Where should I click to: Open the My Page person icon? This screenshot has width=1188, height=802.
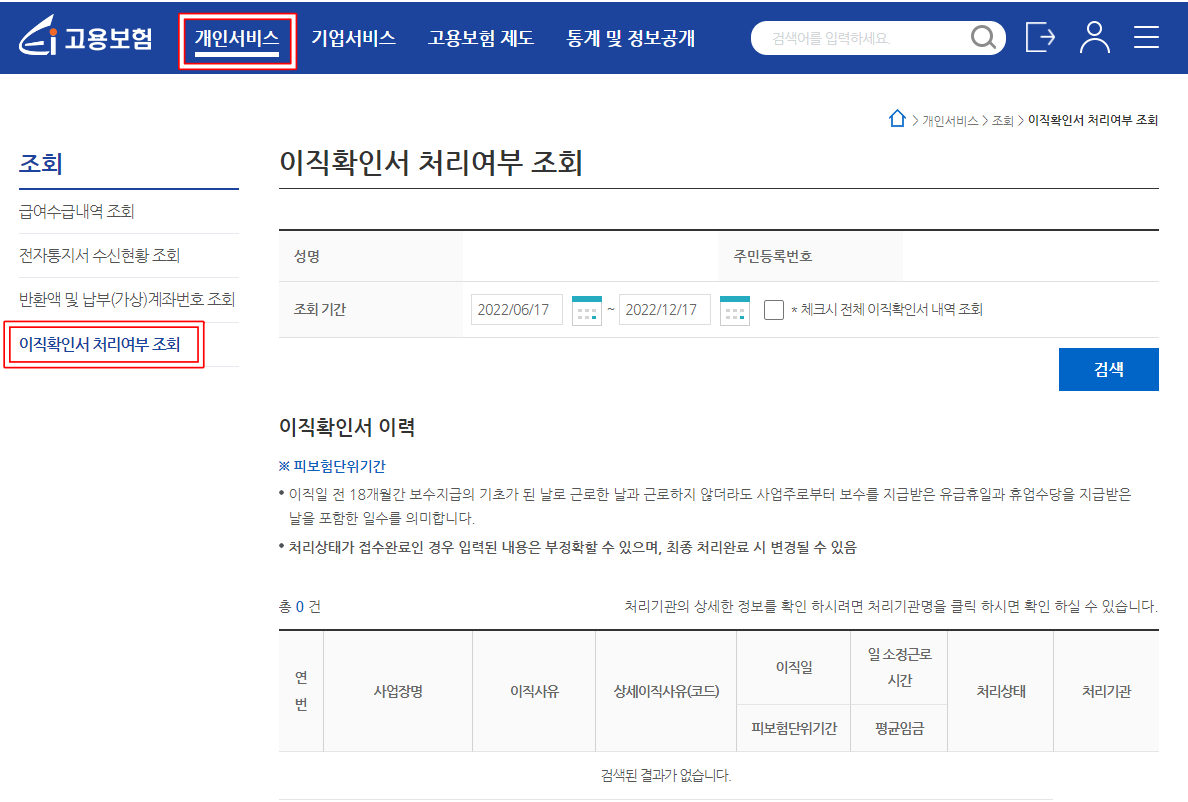[x=1095, y=37]
